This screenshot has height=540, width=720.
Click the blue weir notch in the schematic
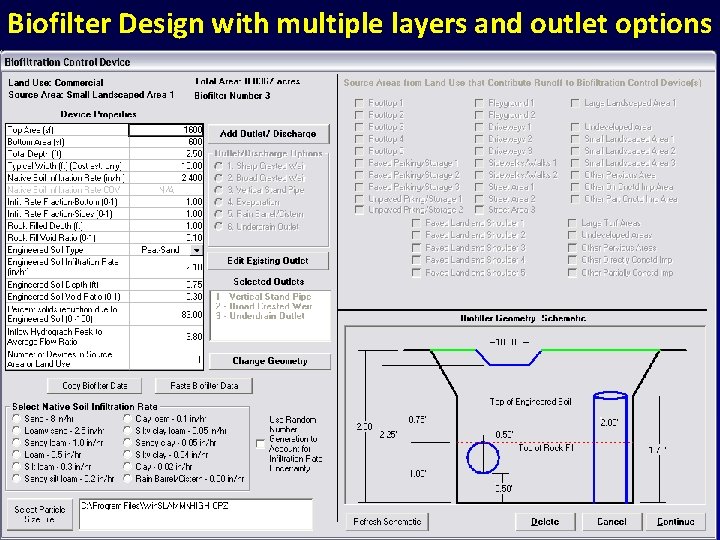(x=508, y=358)
